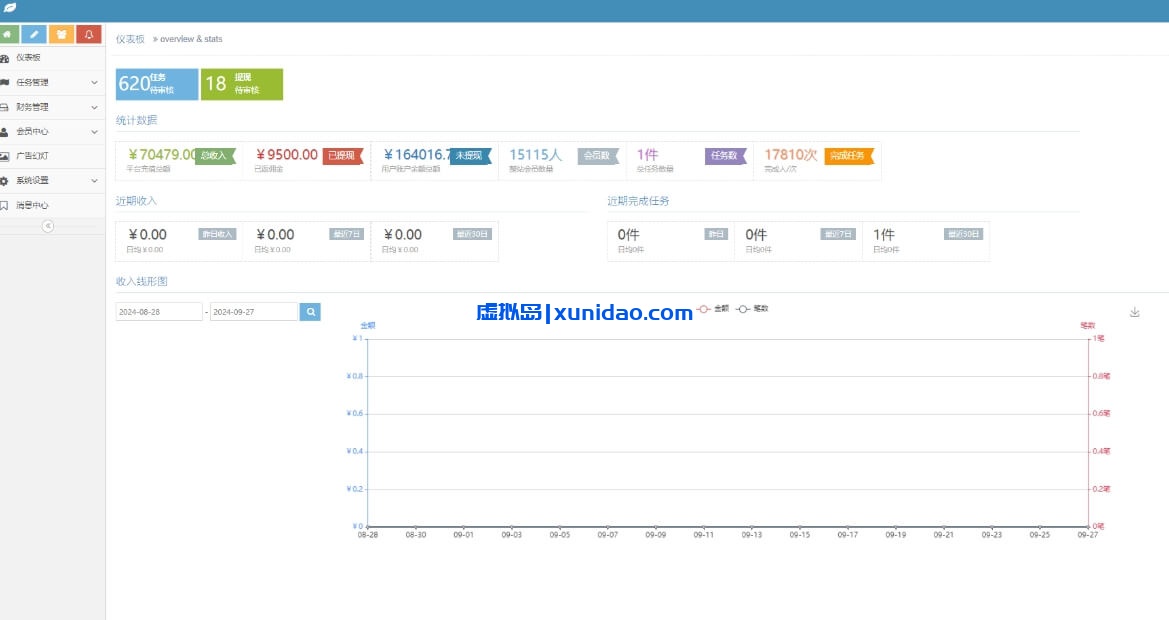Download the chart using the download icon

click(x=1134, y=312)
